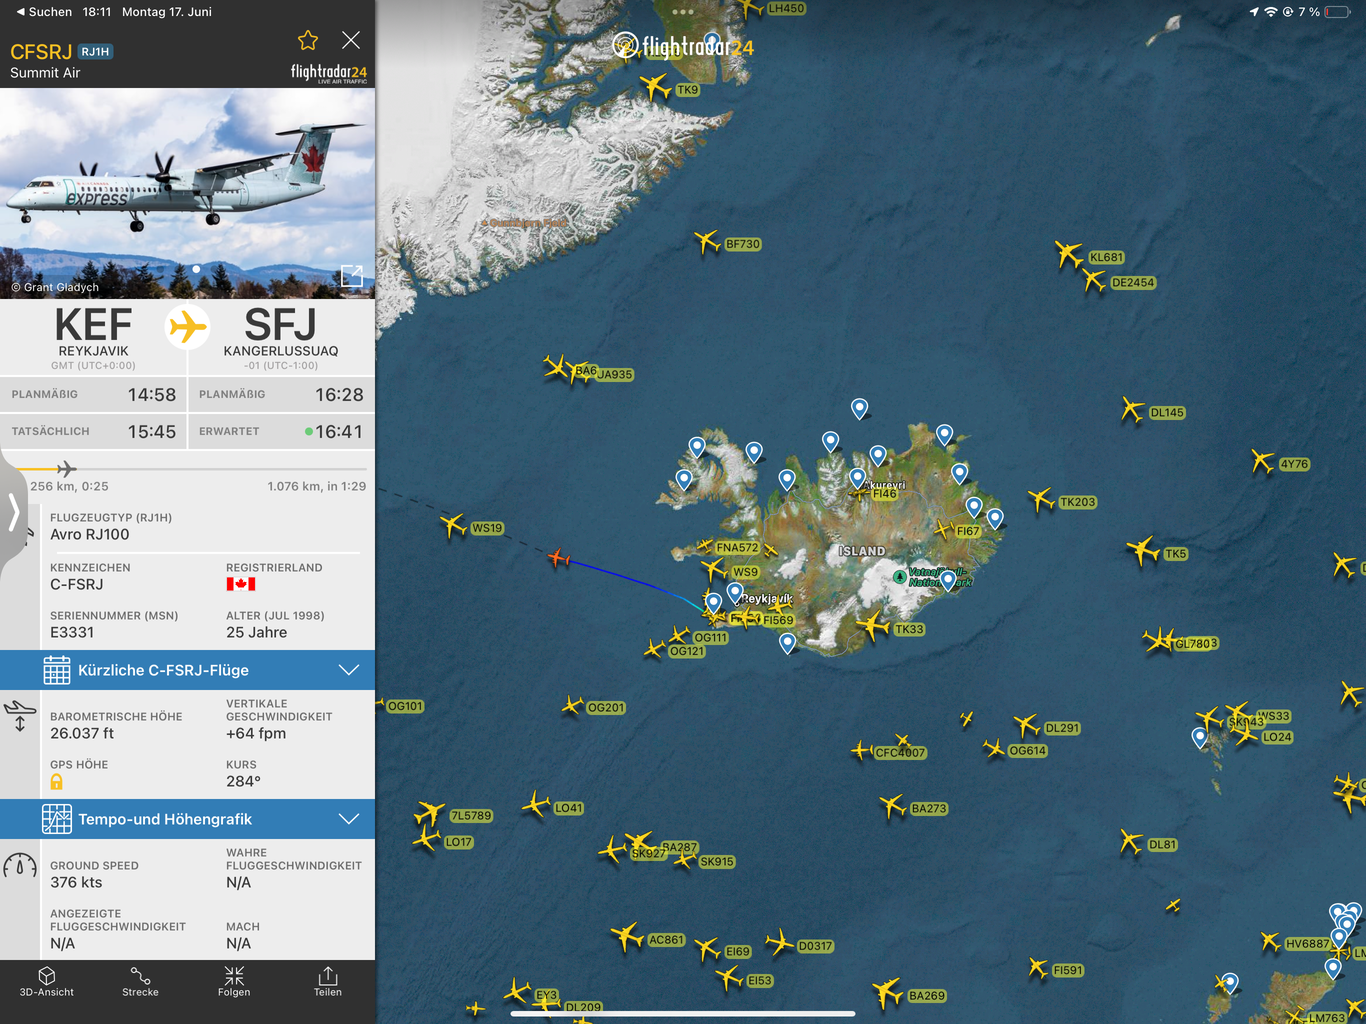Screen dimensions: 1366x1024
Task: Select flight TK5 aircraft
Action: (1143, 550)
